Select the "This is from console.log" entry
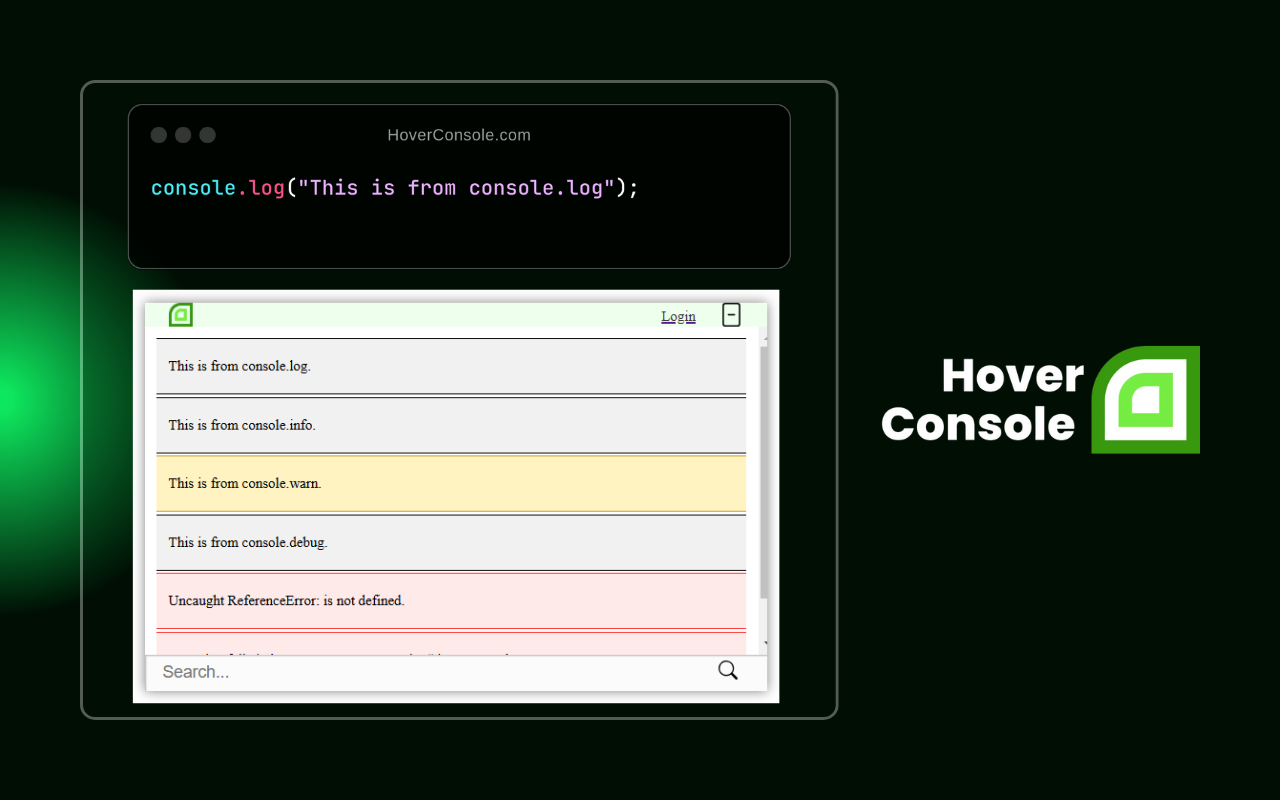Screen dimensions: 1280x800 tap(400, 366)
